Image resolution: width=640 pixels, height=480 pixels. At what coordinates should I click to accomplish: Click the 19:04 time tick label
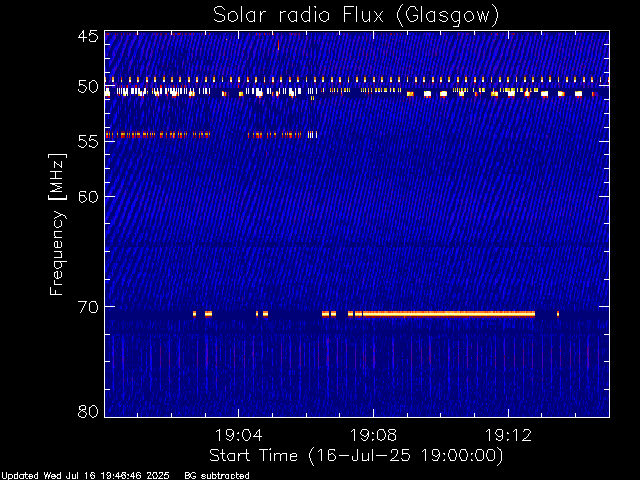(238, 436)
